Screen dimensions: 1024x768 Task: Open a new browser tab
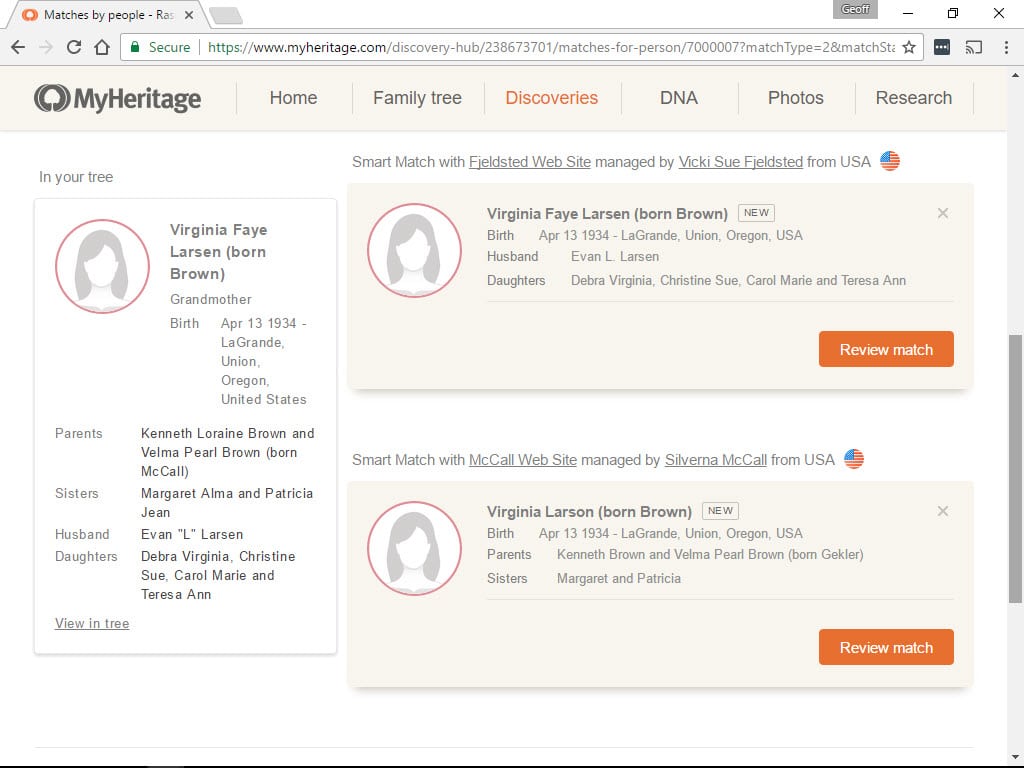point(226,15)
